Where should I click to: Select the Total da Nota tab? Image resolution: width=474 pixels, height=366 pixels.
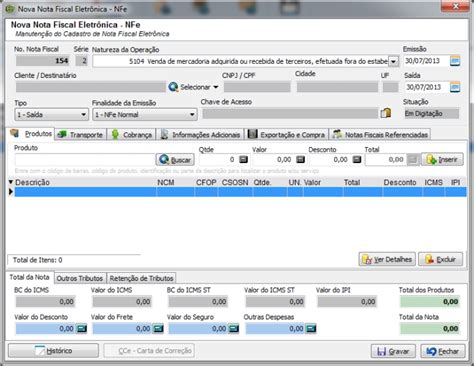pos(29,277)
